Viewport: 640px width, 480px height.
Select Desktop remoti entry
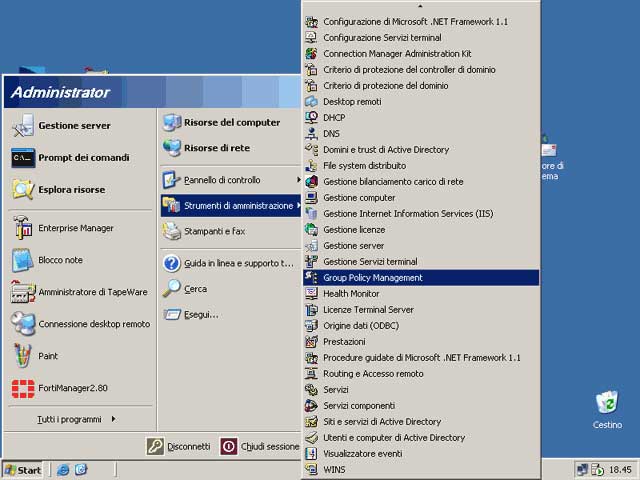(x=421, y=102)
